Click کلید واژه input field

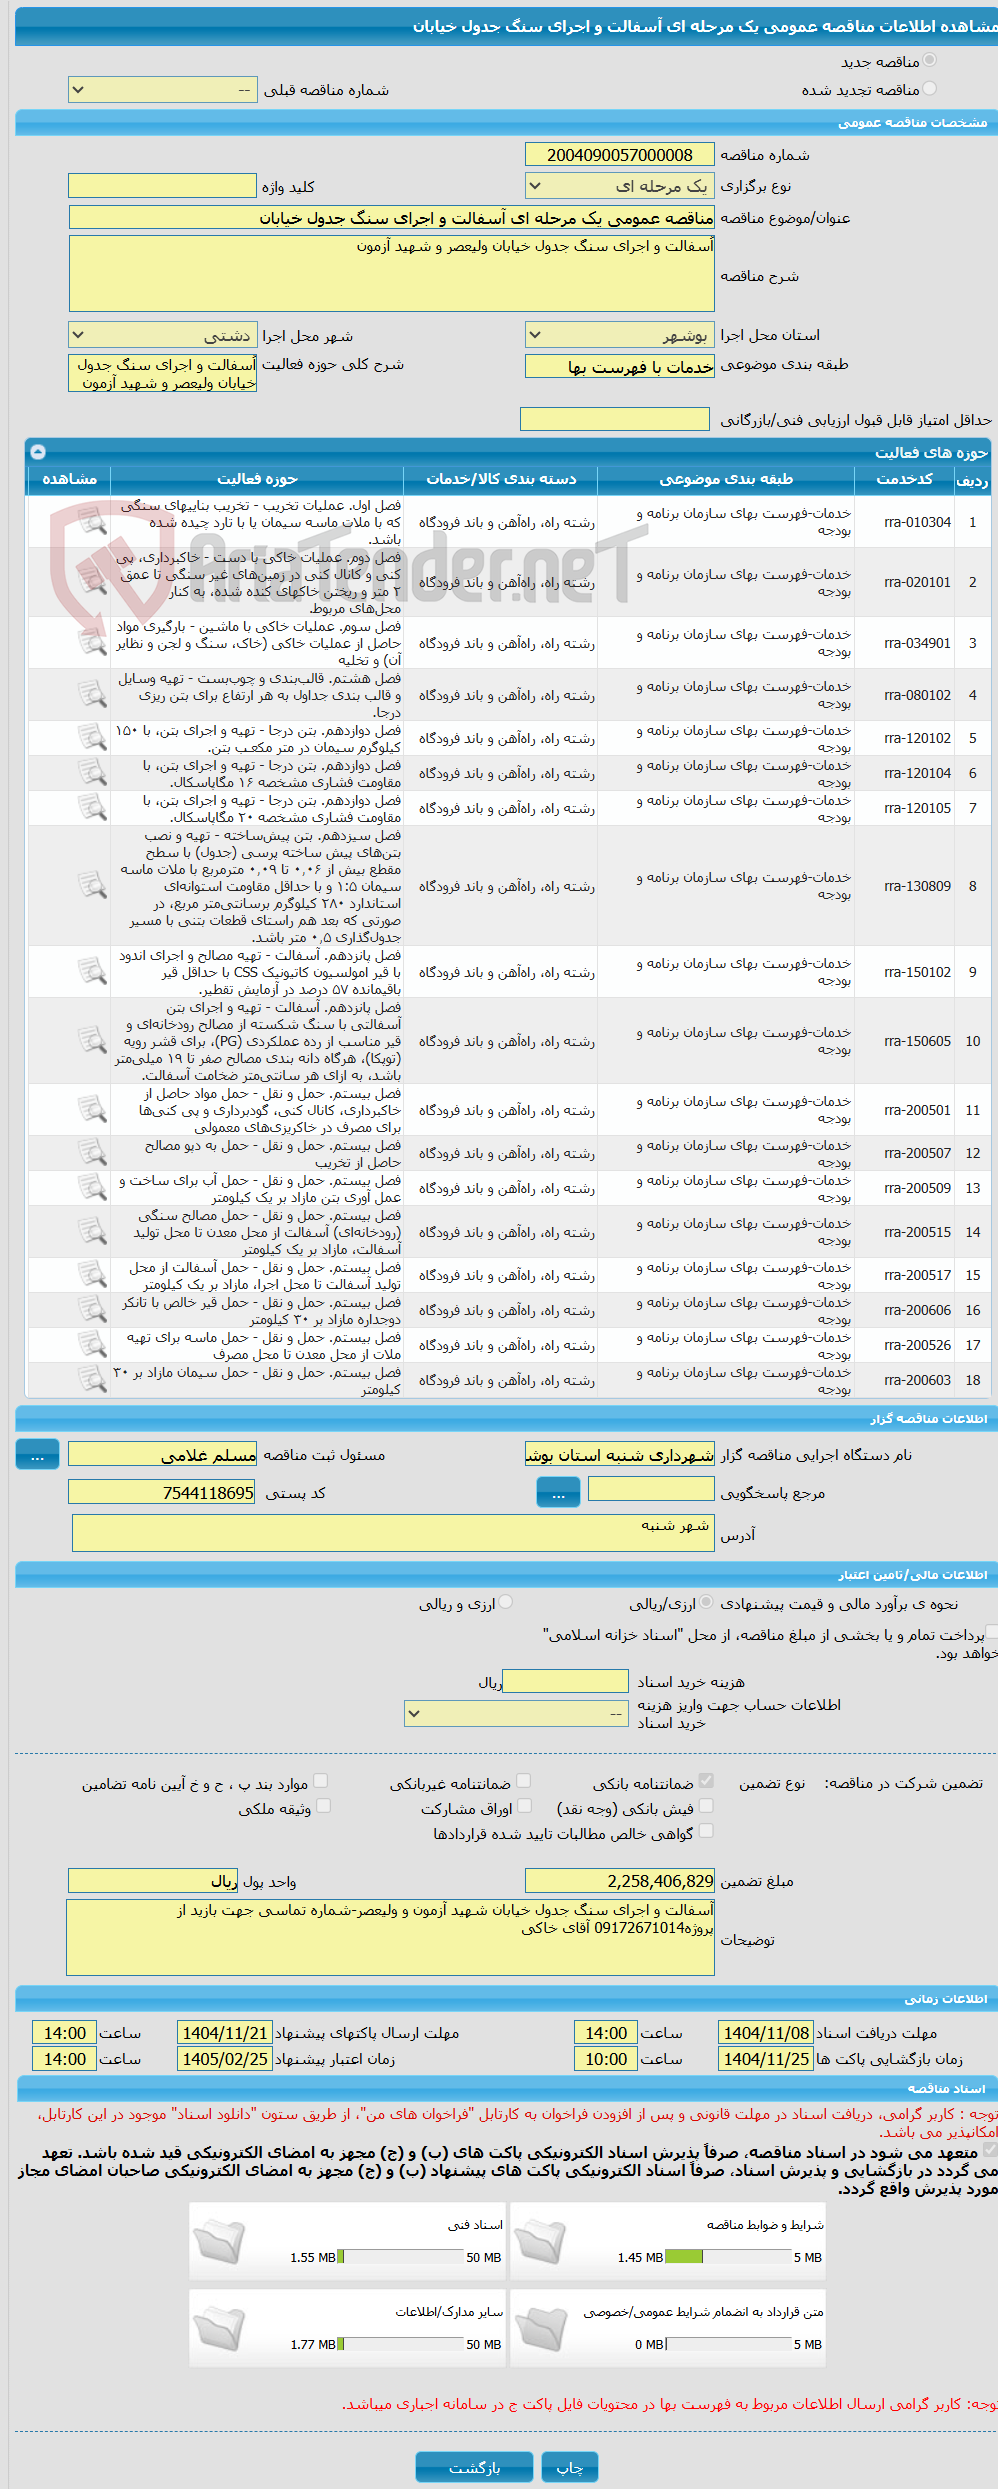[x=162, y=186]
